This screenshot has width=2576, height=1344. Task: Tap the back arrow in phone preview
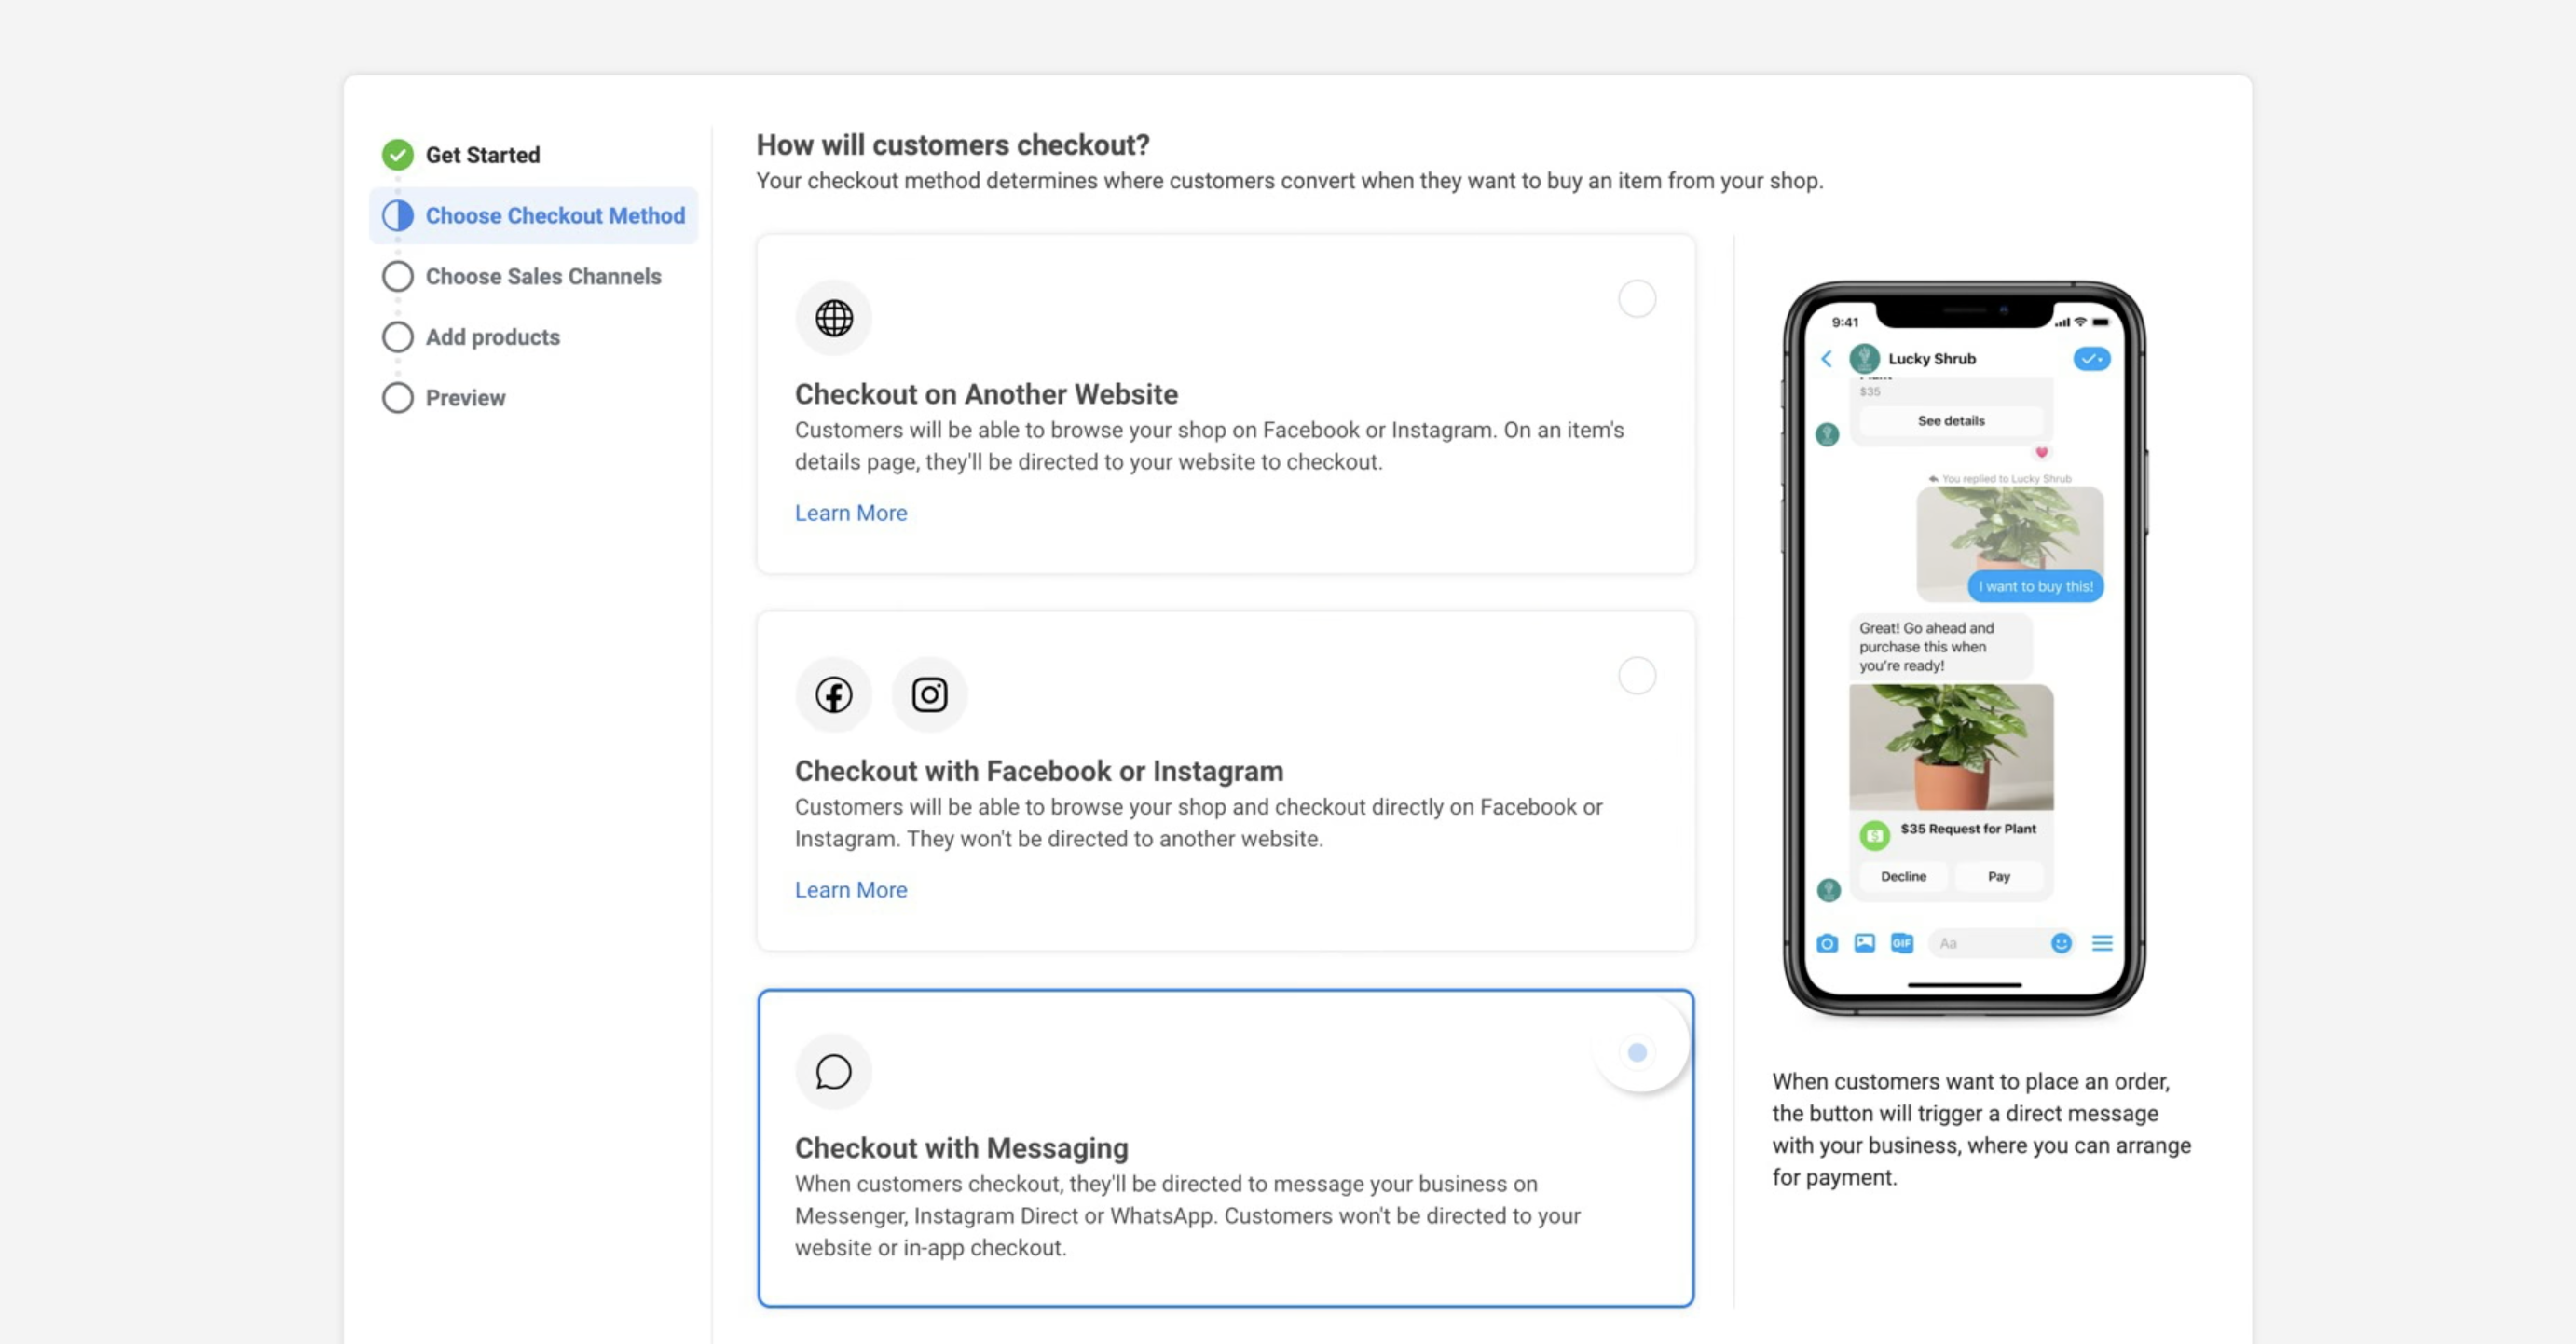(x=1826, y=359)
